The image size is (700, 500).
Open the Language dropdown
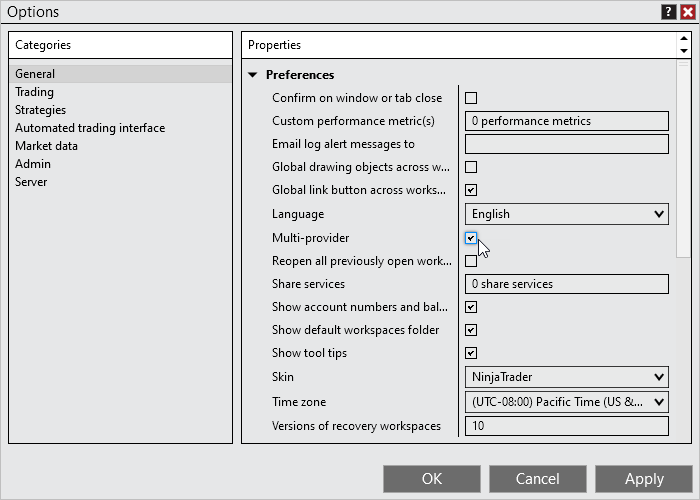(x=567, y=214)
